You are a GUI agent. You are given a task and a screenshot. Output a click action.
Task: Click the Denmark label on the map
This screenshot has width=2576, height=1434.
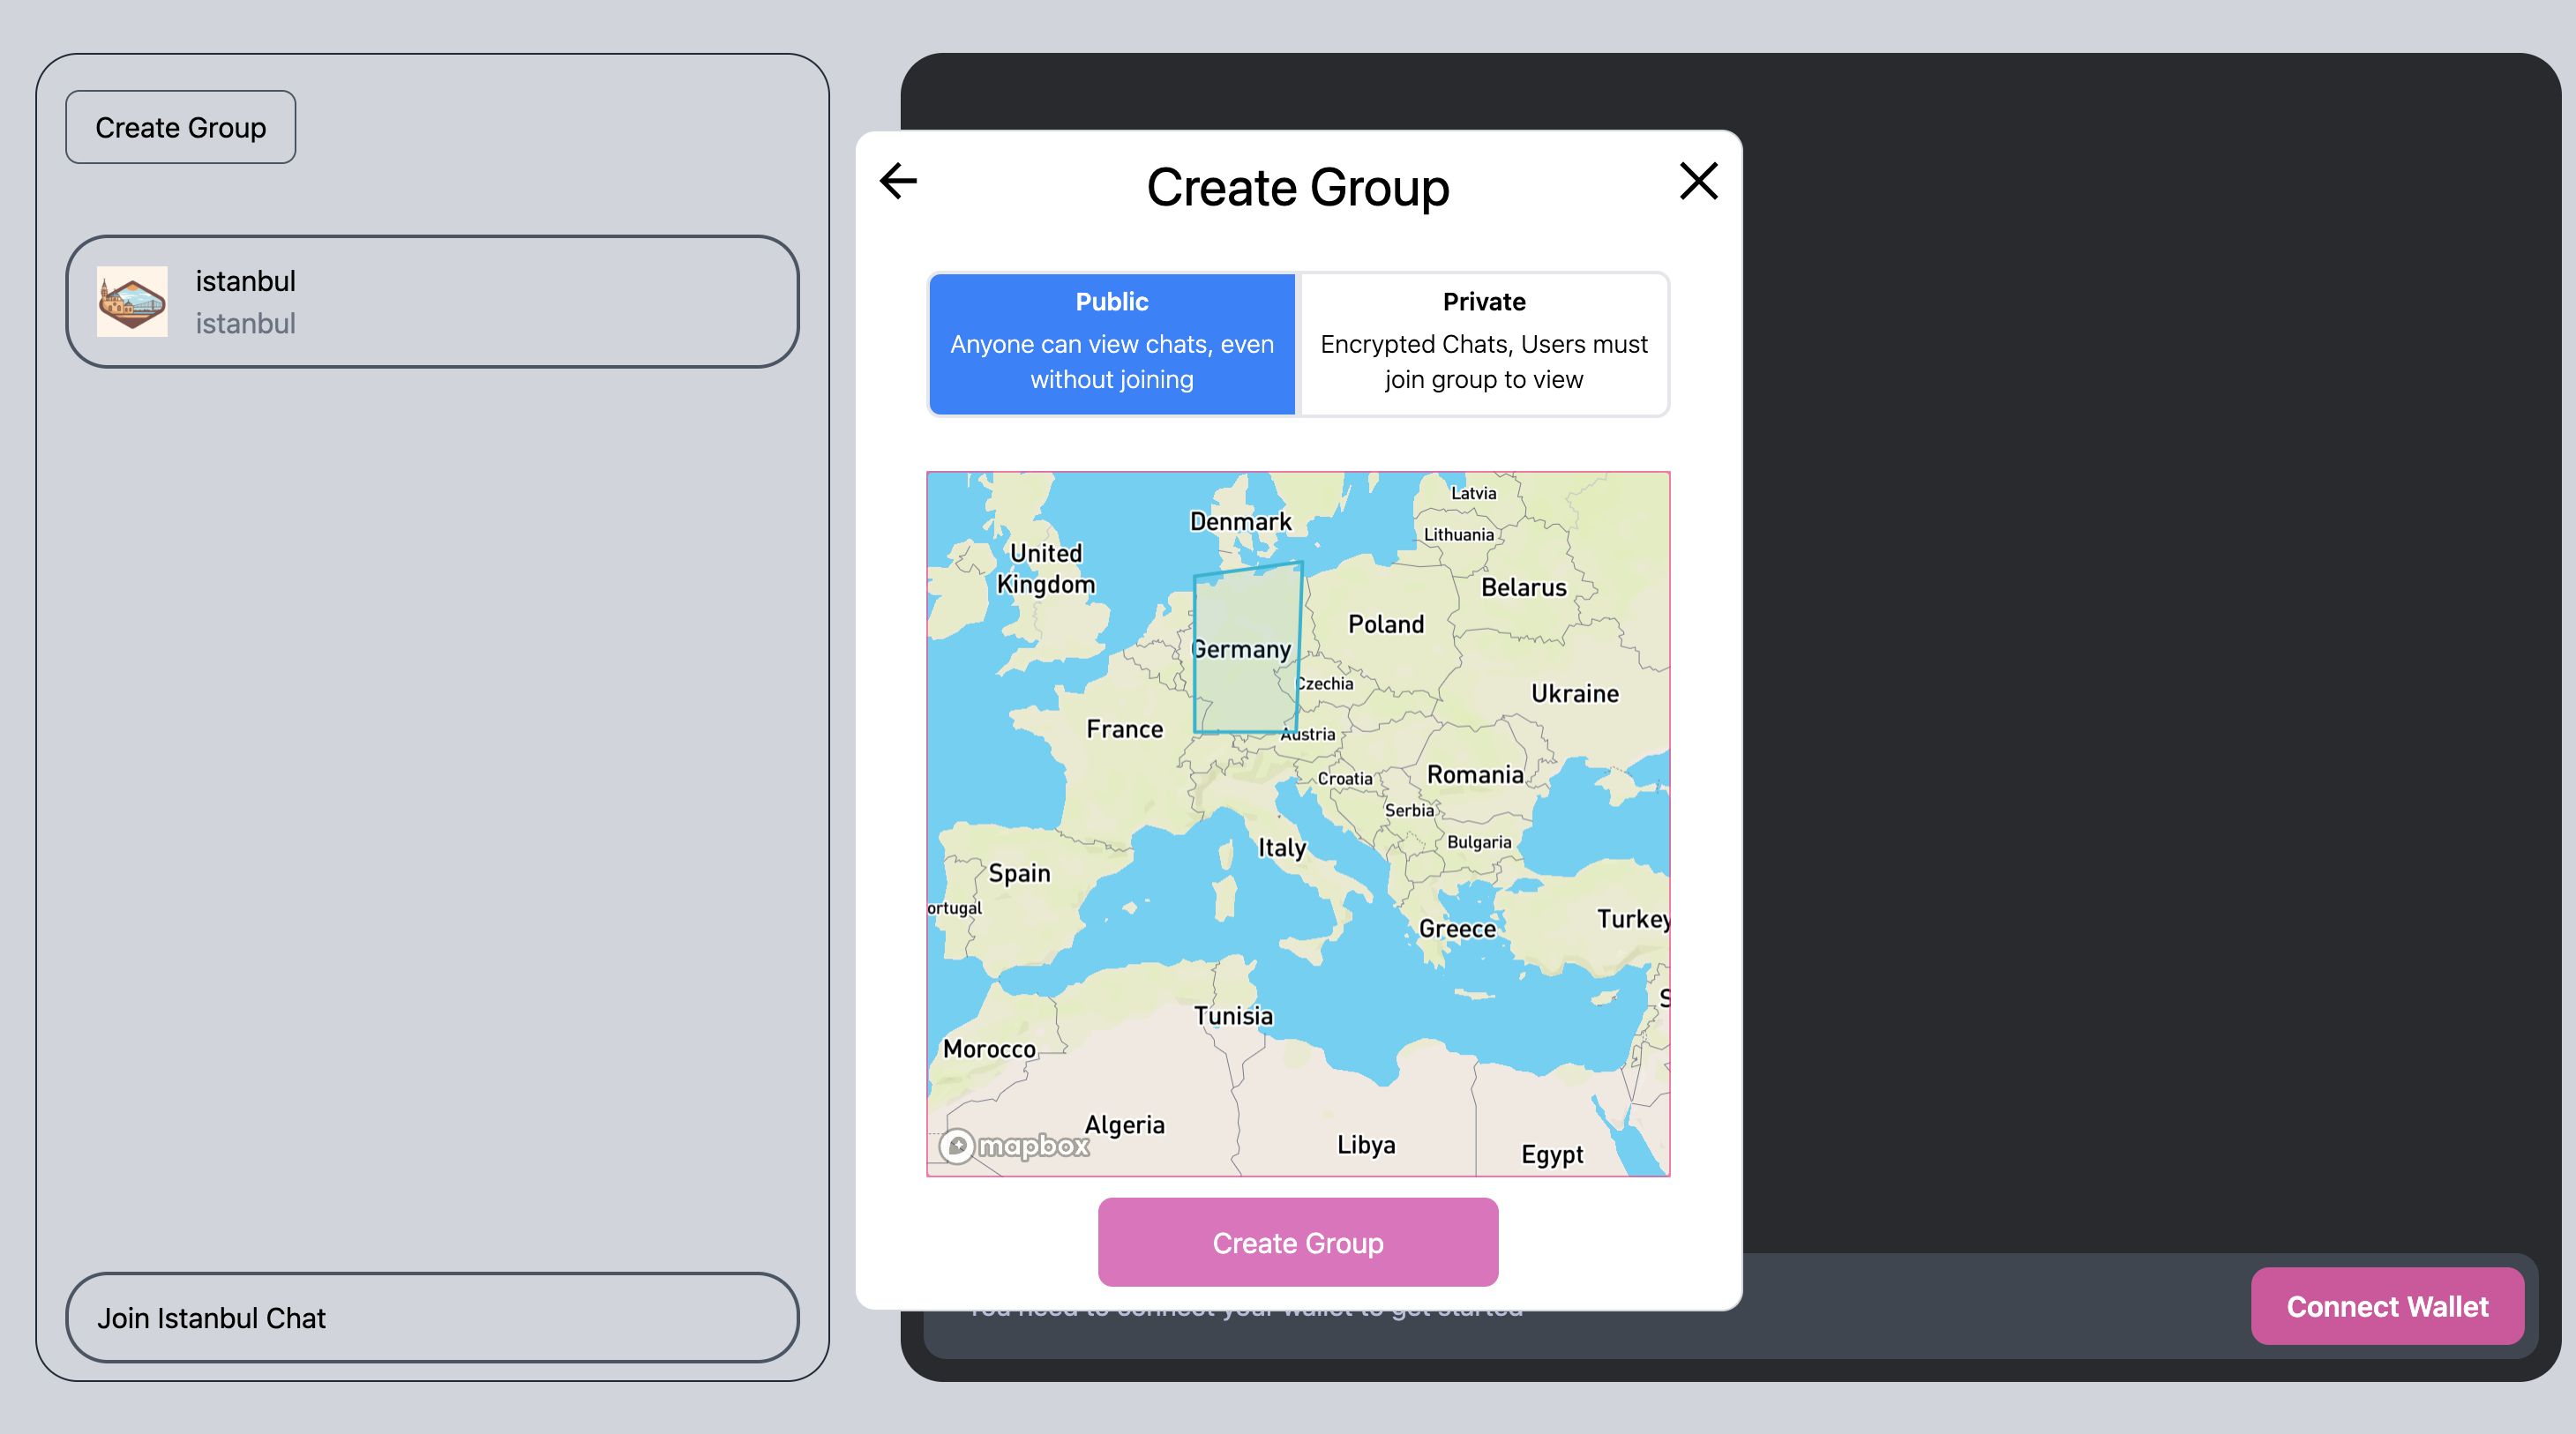coord(1240,521)
